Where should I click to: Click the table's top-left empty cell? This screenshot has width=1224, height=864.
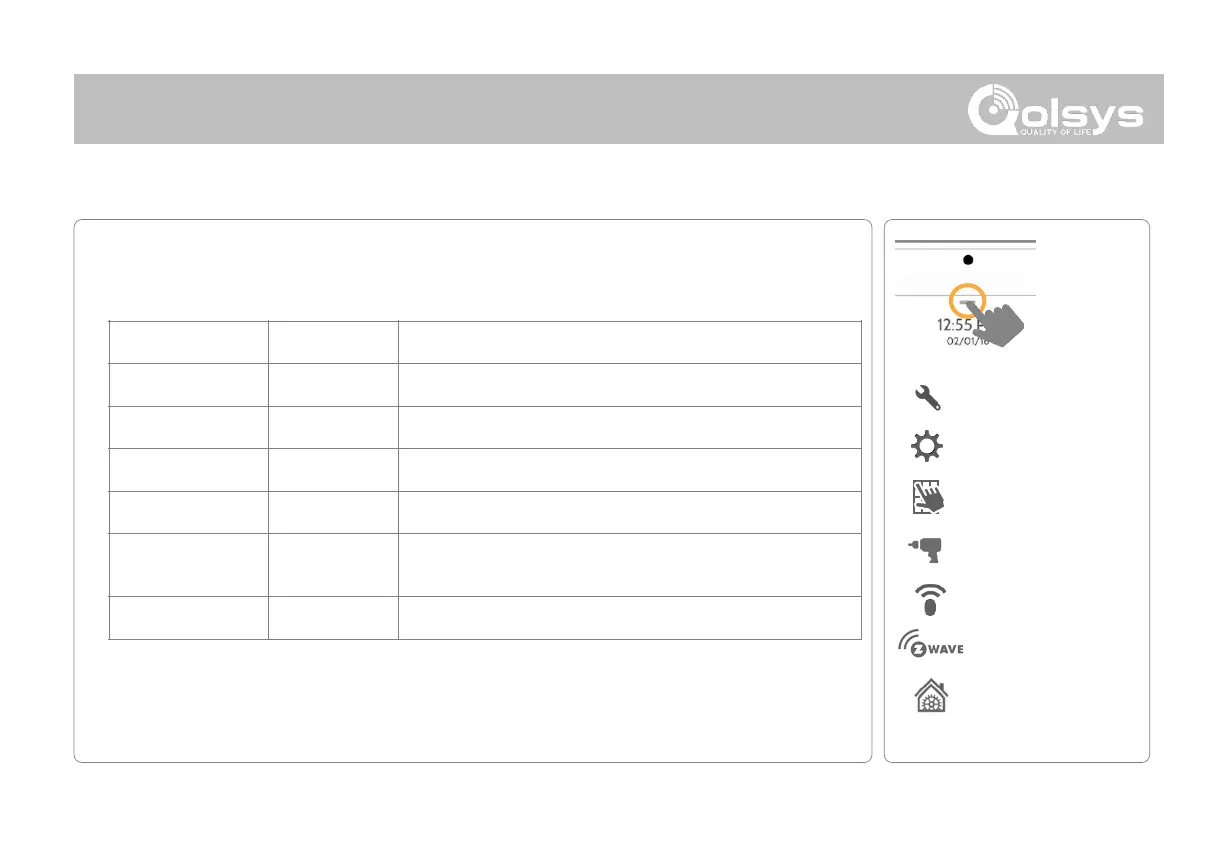188,342
